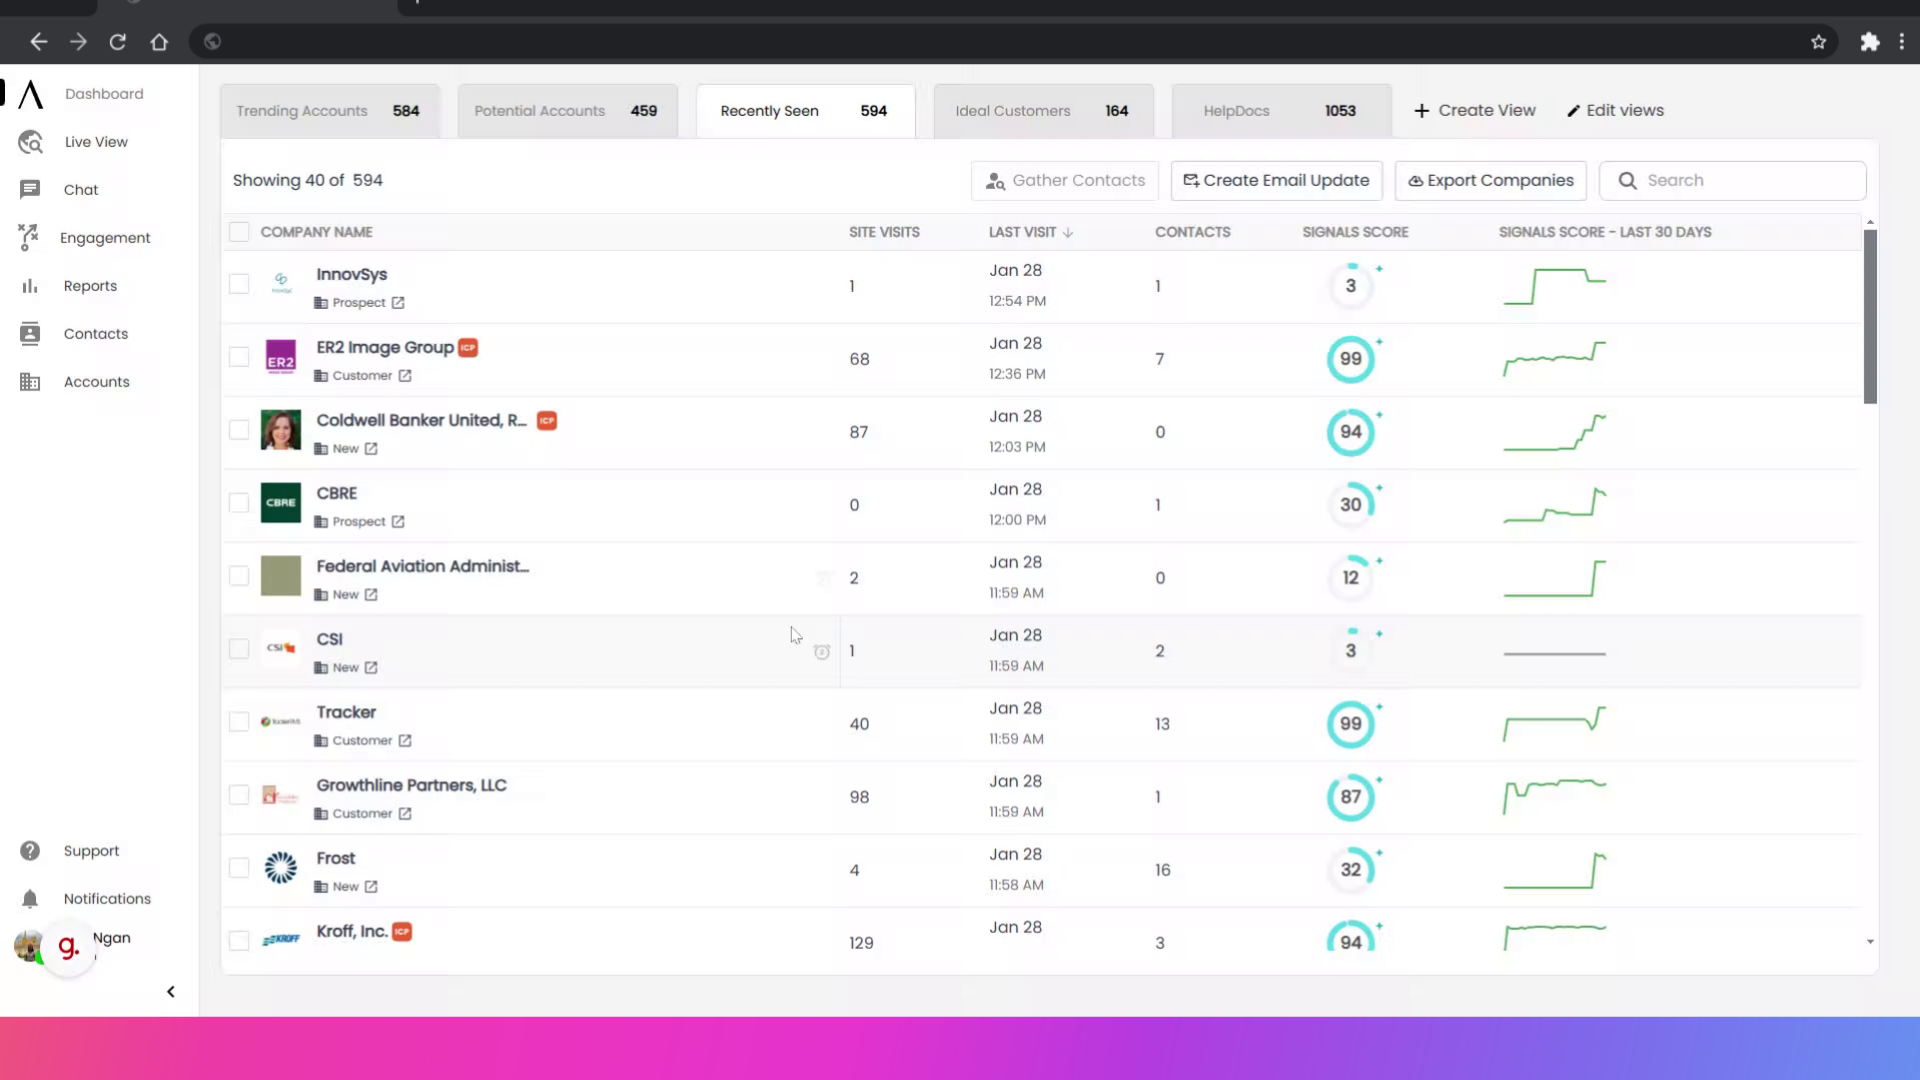The image size is (1920, 1080).
Task: Focus the Search input field
Action: pos(1732,181)
